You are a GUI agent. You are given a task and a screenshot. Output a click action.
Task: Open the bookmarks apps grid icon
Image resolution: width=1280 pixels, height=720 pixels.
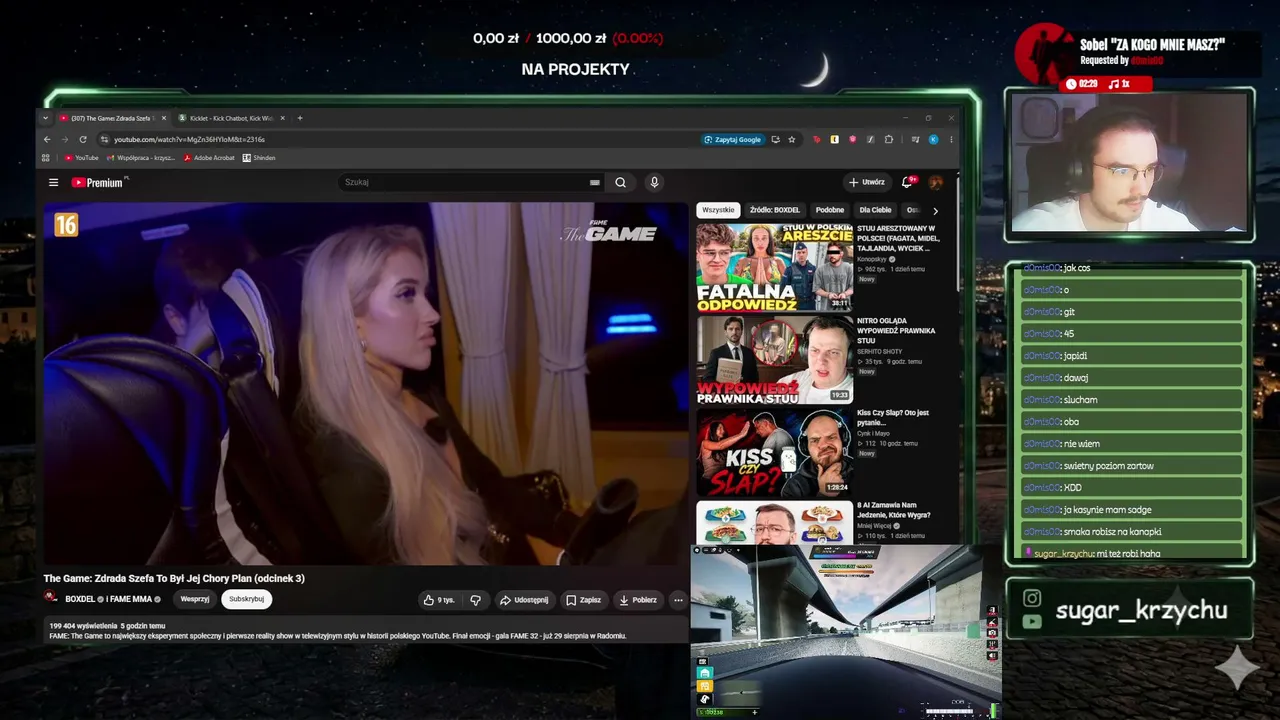click(46, 158)
